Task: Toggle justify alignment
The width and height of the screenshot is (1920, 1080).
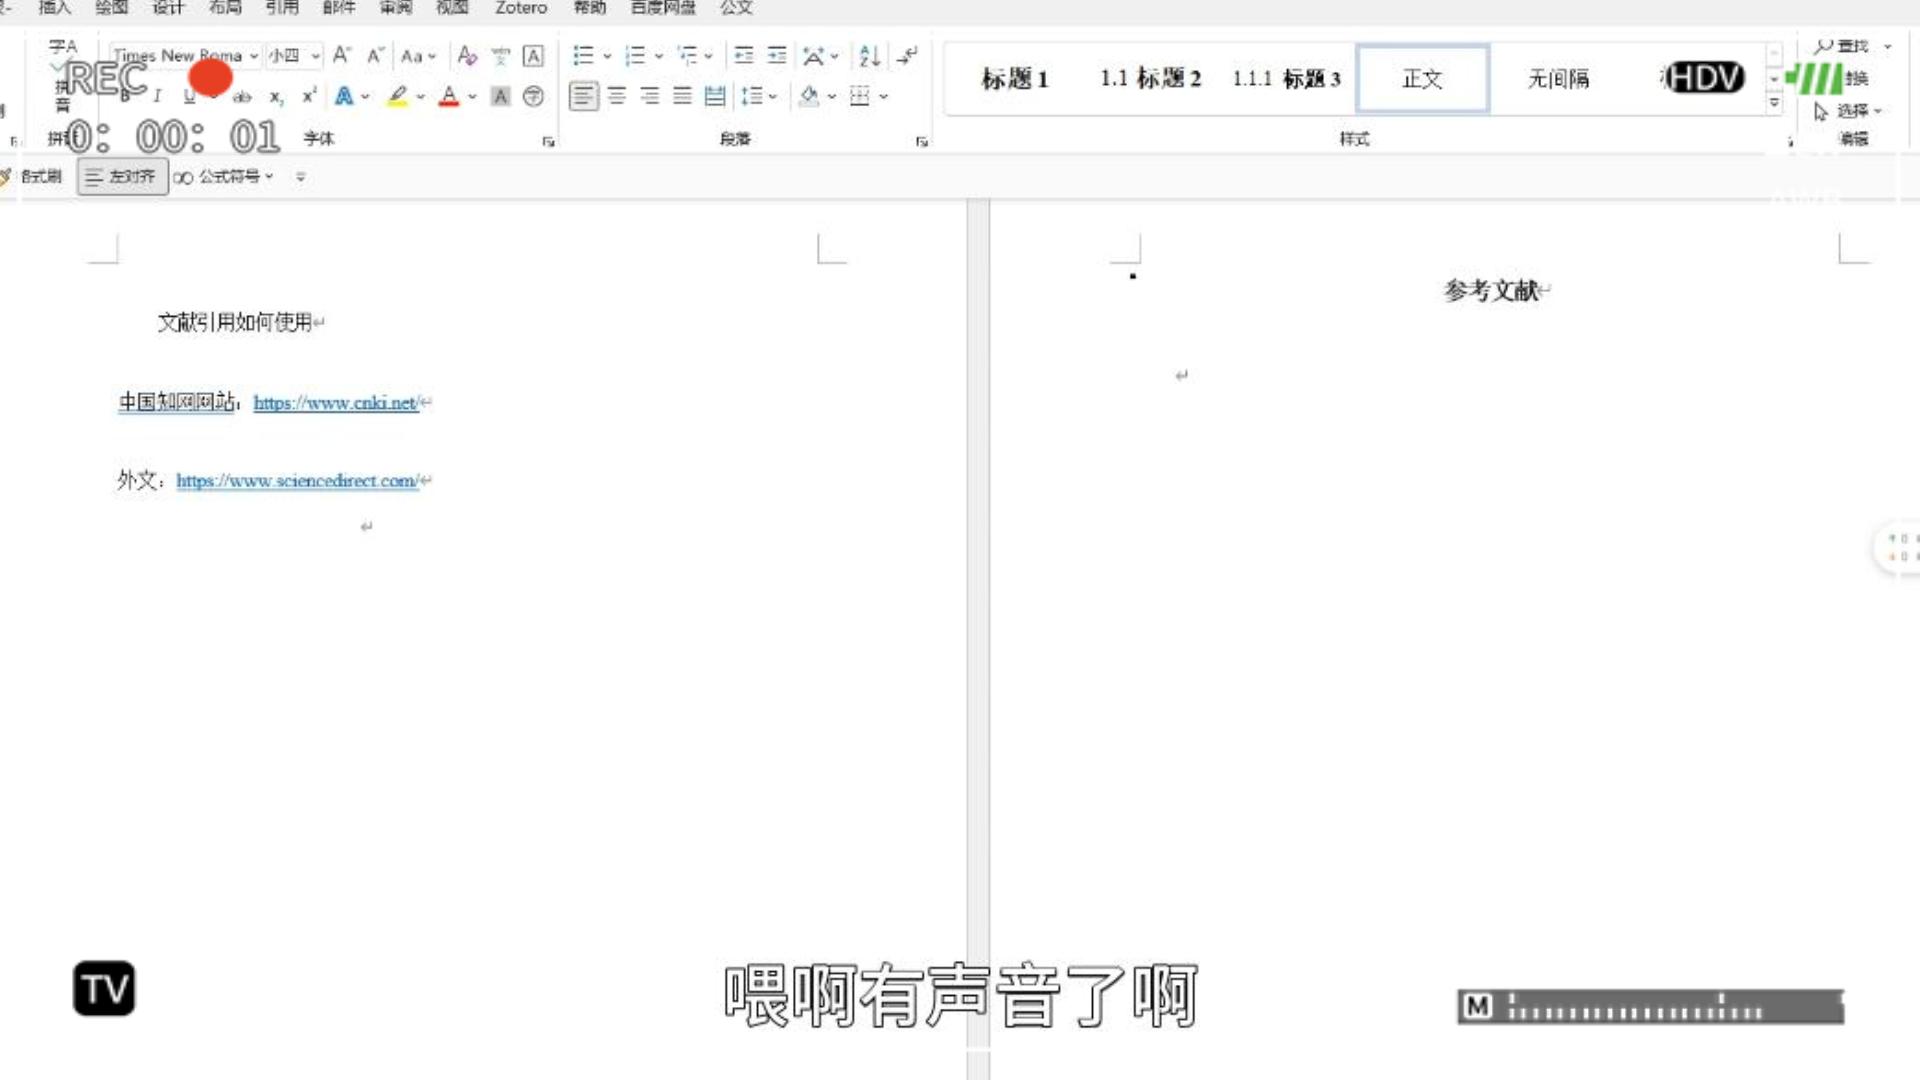Action: click(682, 96)
